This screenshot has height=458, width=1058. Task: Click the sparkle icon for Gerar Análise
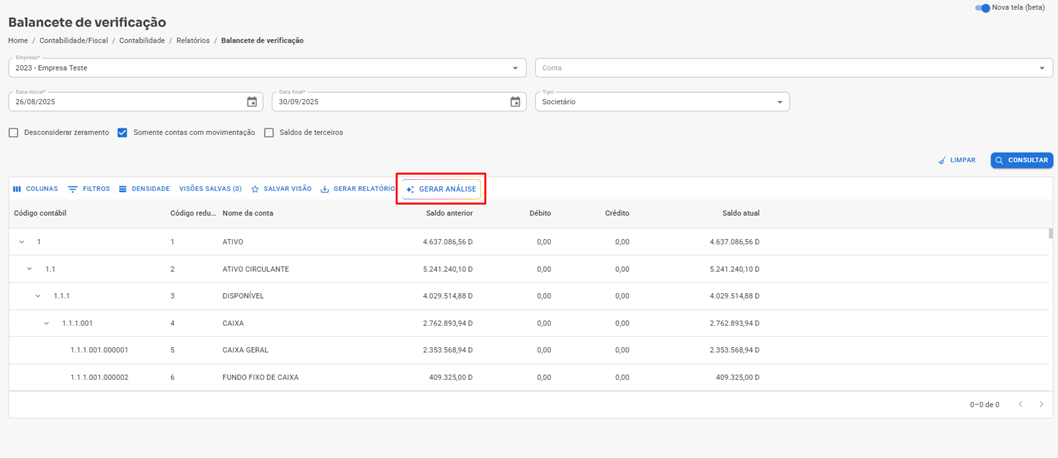coord(410,190)
